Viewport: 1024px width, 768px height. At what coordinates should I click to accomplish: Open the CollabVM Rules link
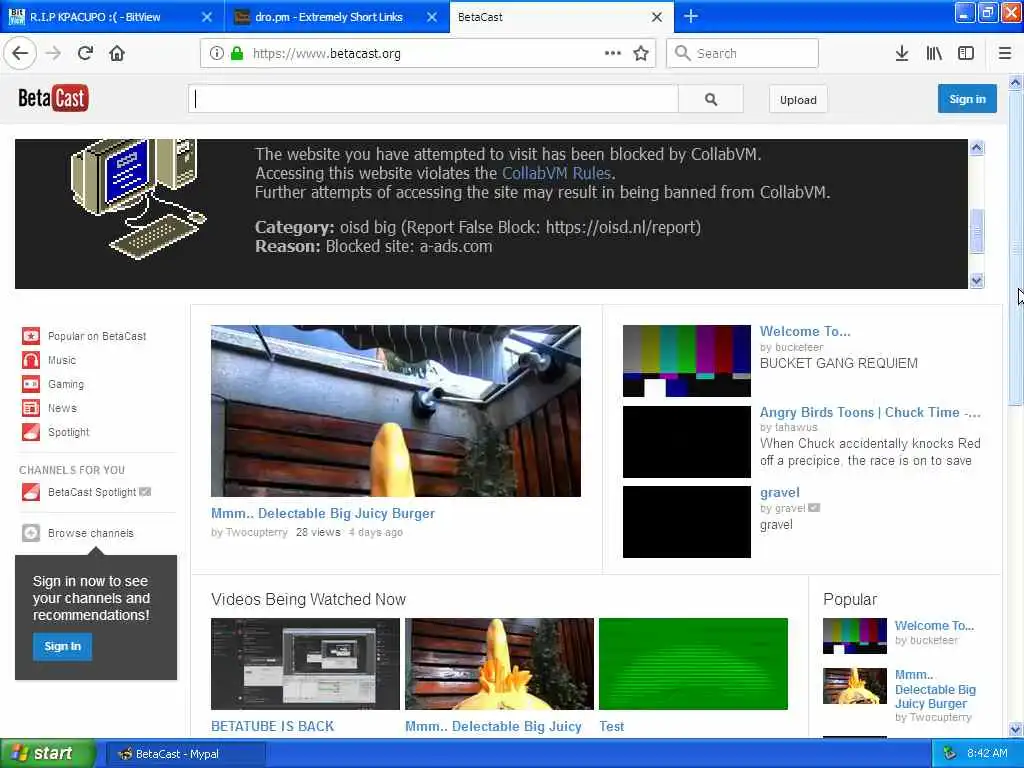(556, 173)
